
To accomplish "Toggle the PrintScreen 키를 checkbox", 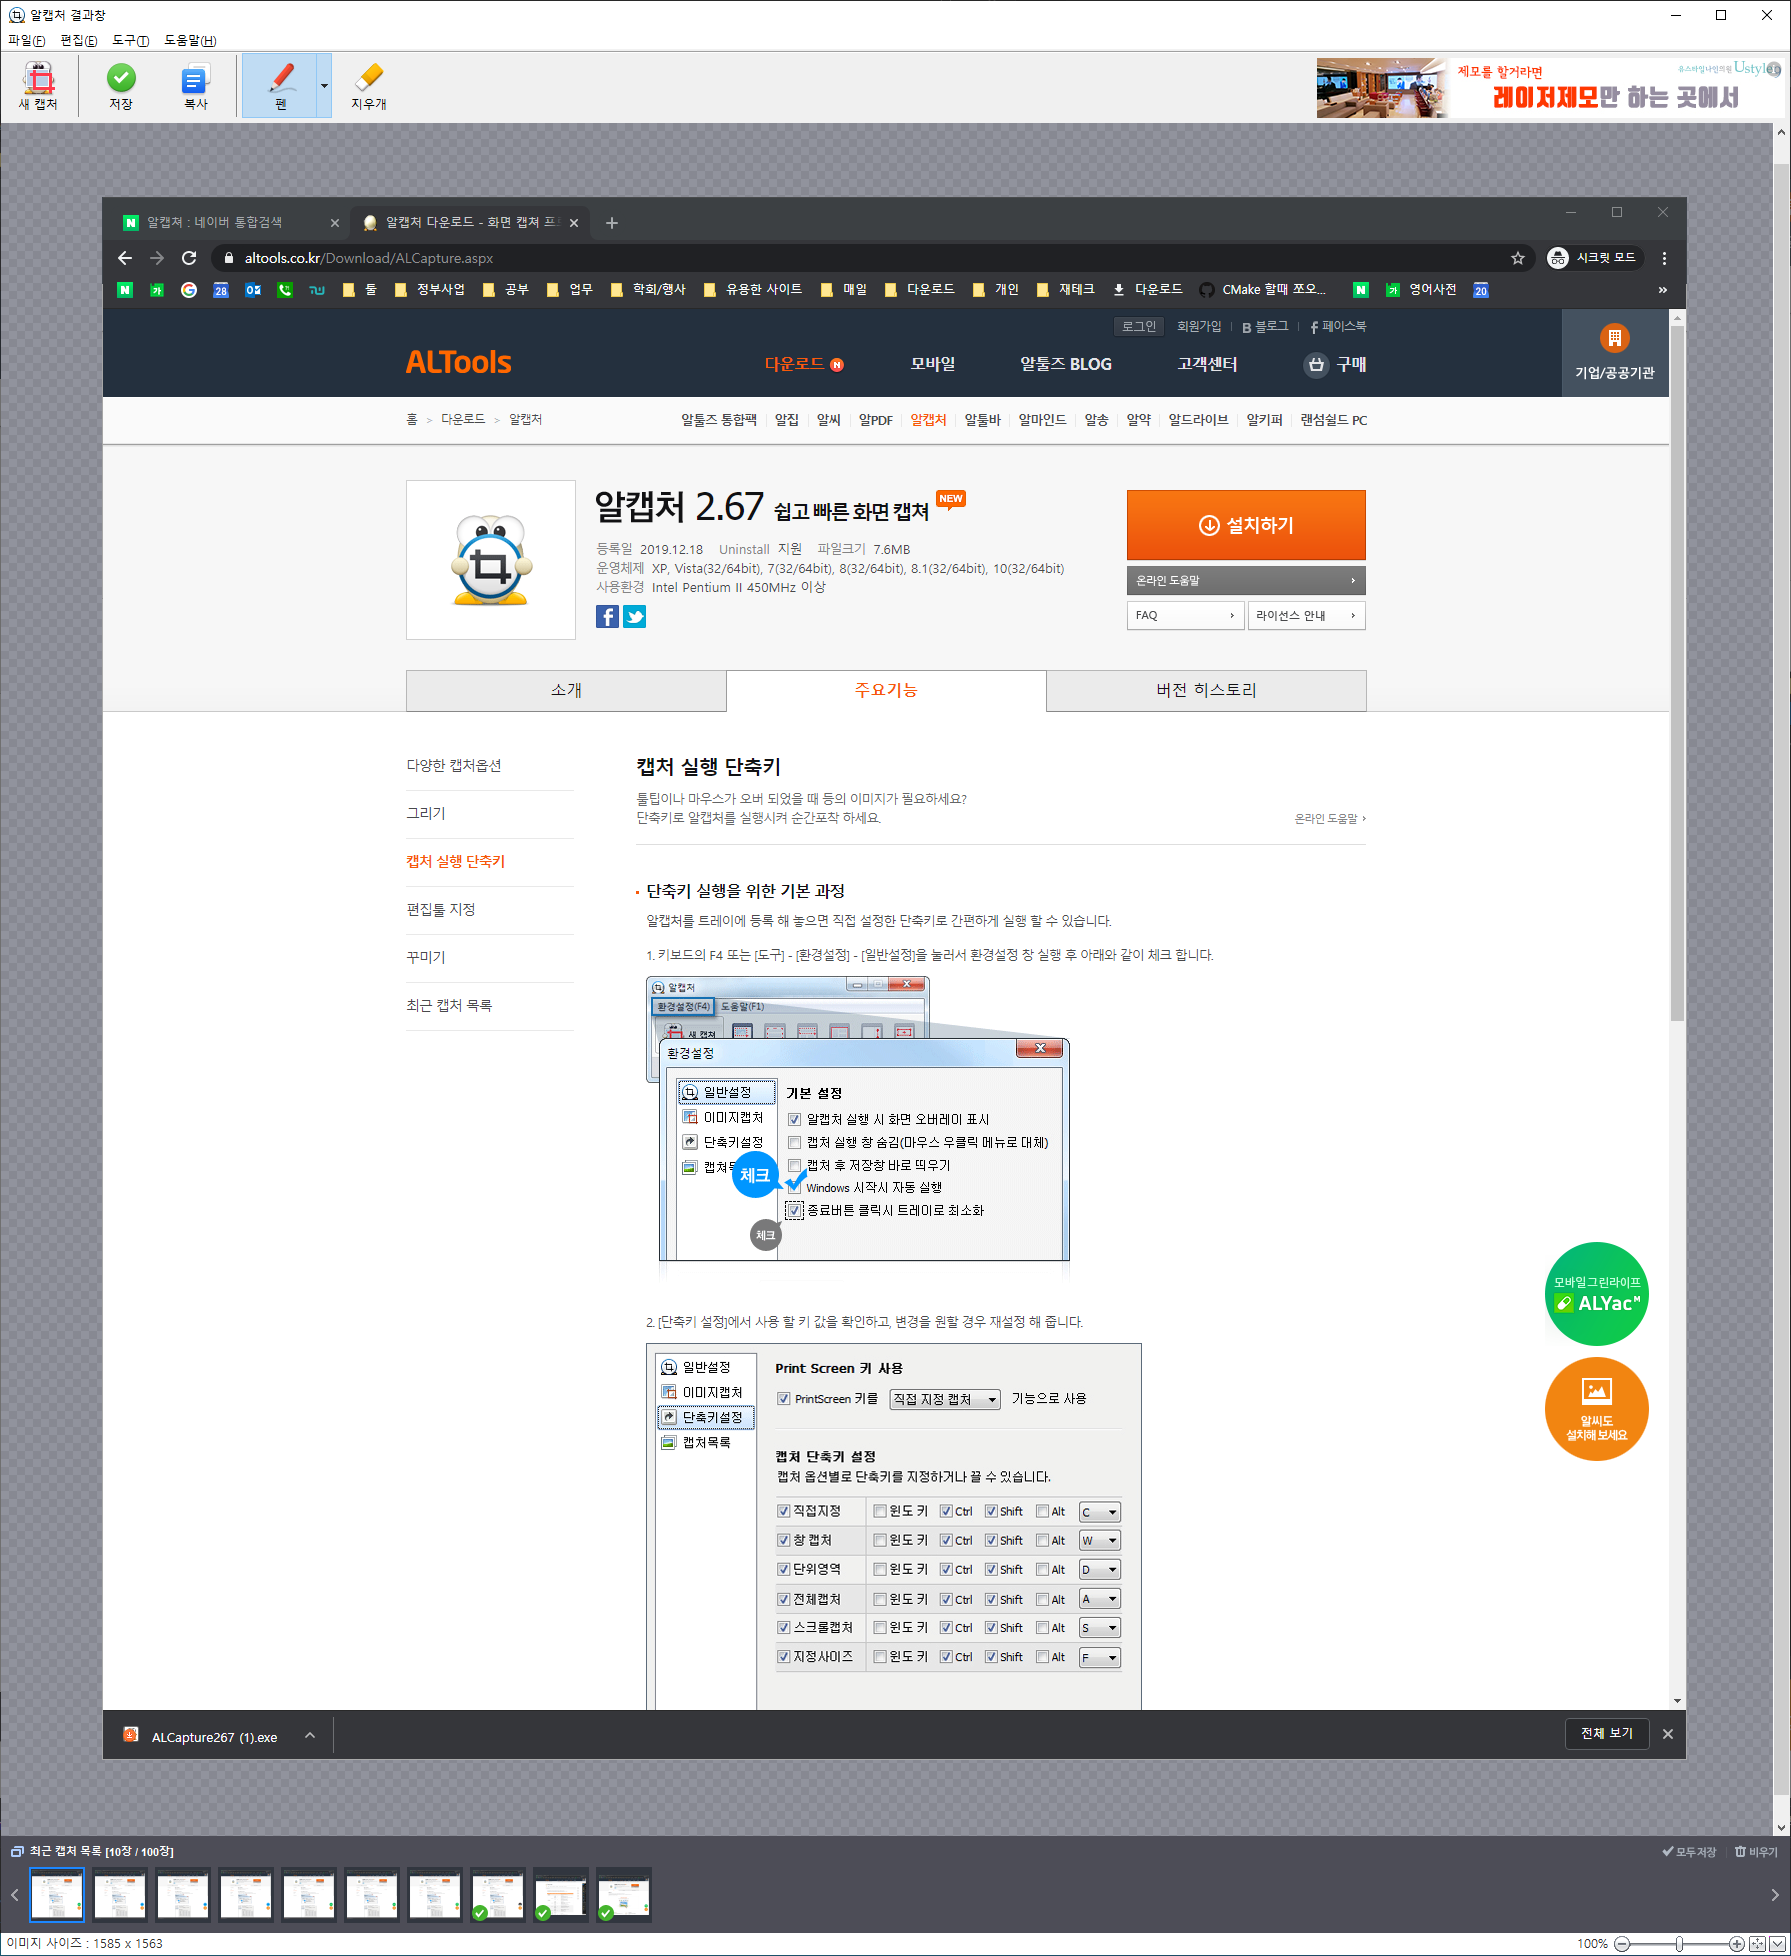I will click(784, 1399).
